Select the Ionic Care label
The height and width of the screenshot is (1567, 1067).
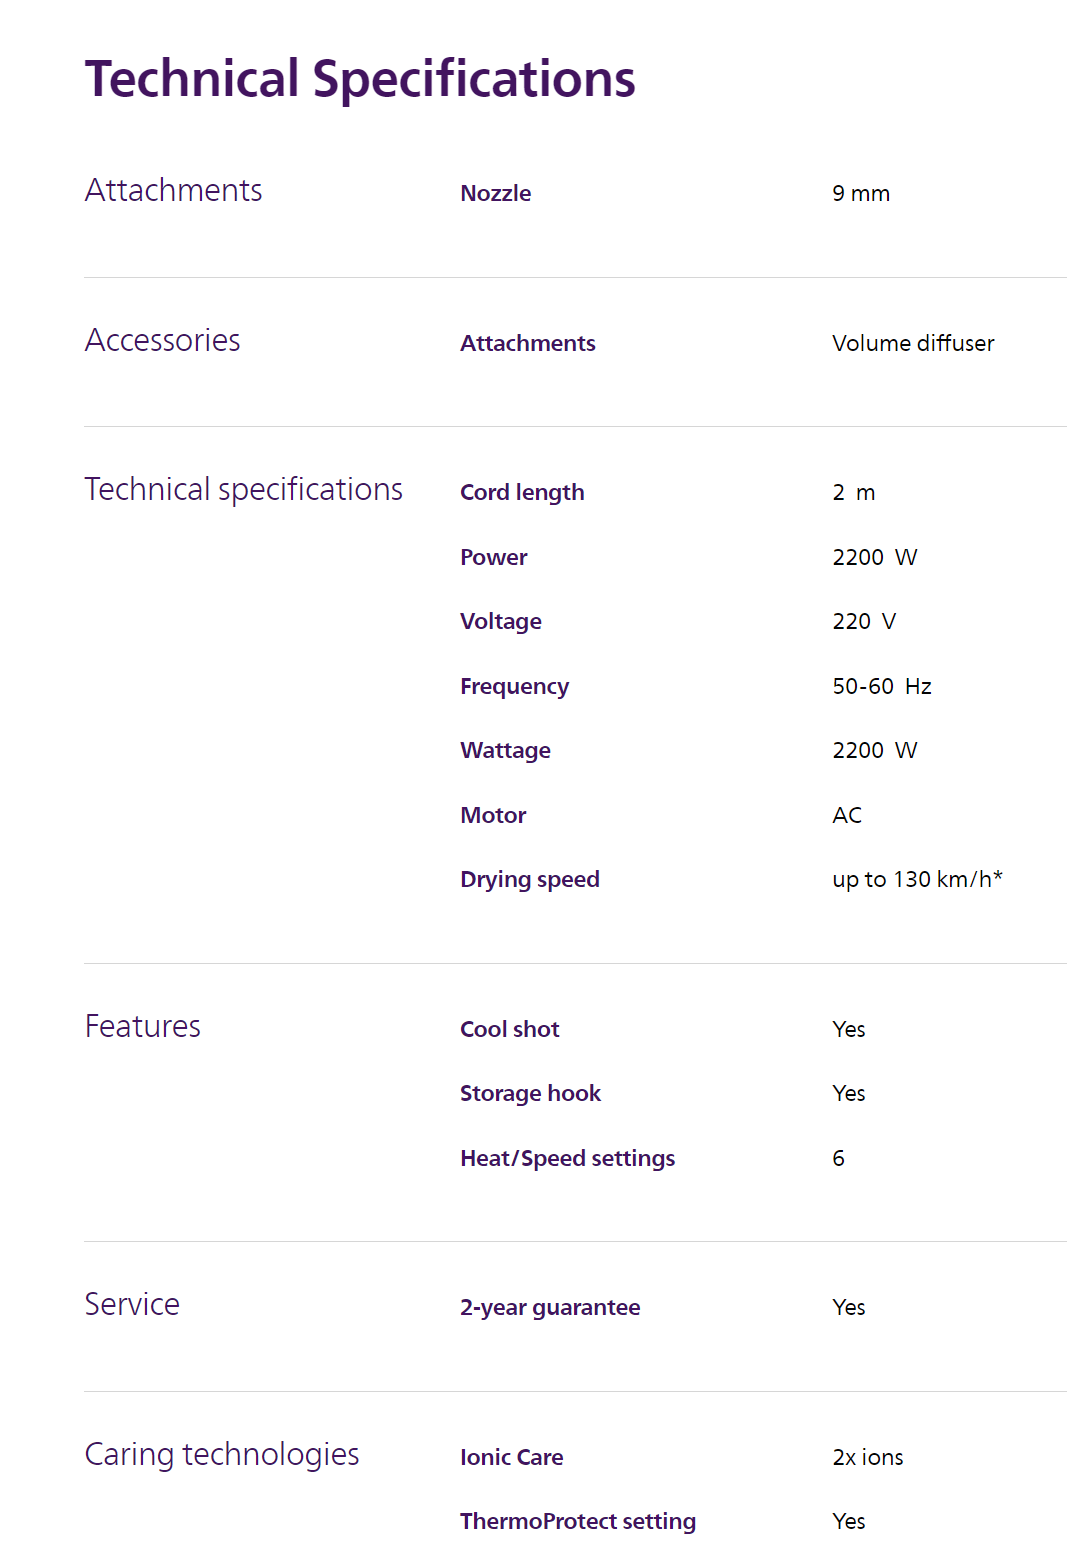[x=511, y=1457]
